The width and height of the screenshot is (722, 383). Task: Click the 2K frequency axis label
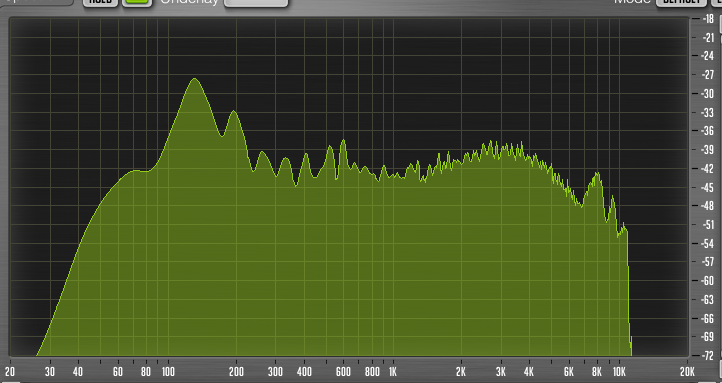[461, 371]
